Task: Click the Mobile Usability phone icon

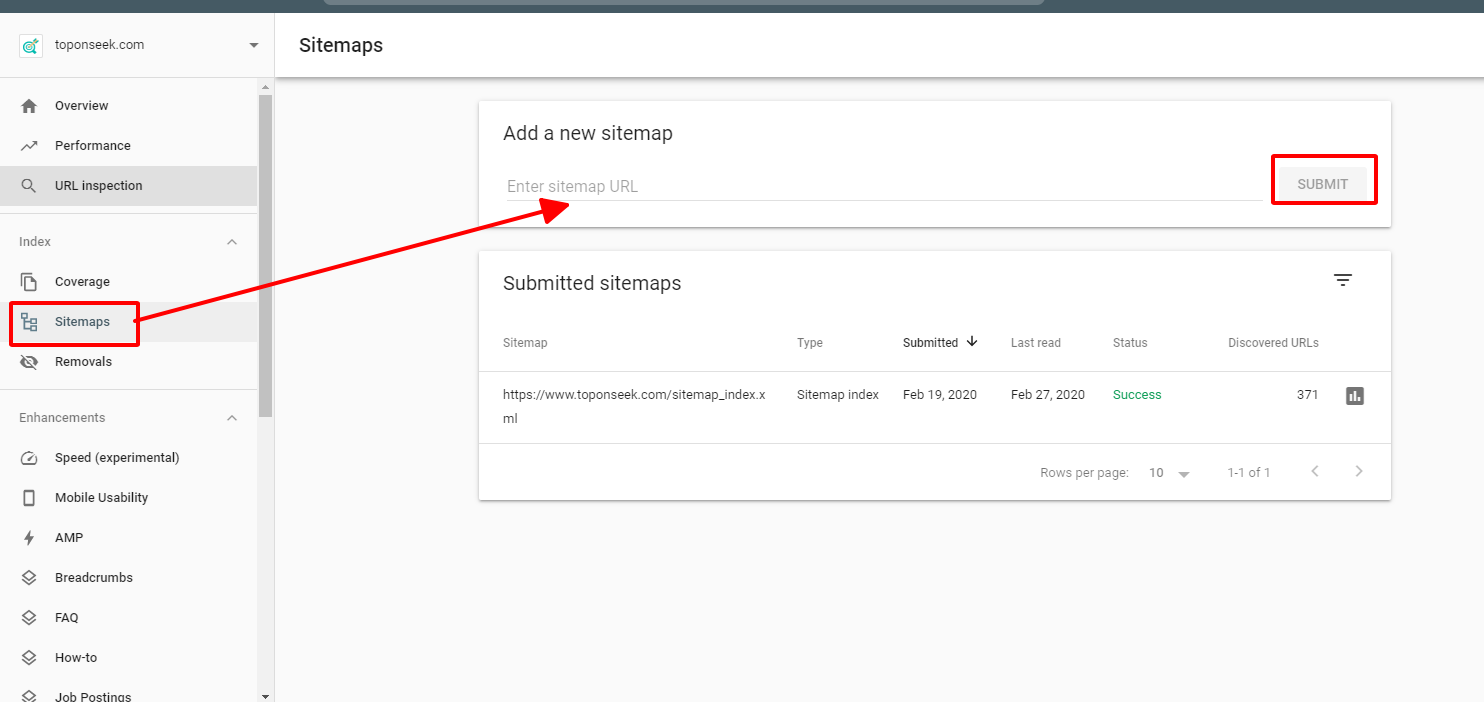Action: pos(29,498)
